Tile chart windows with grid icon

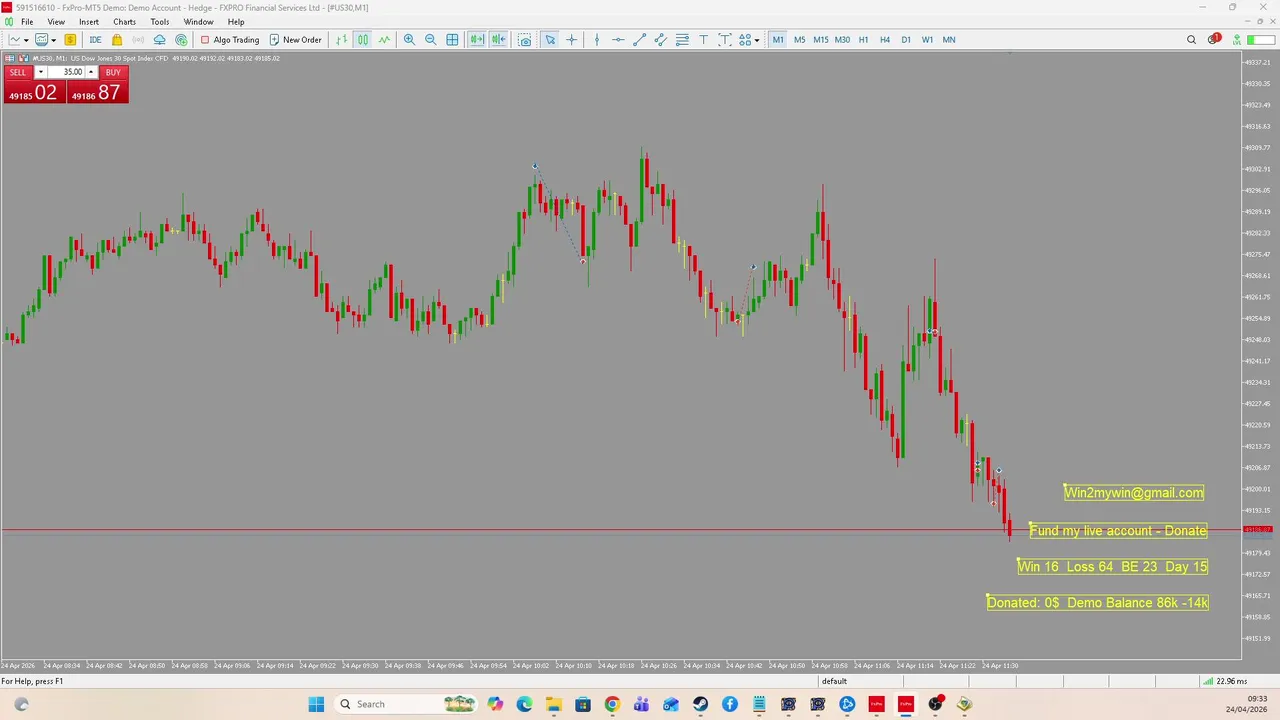tap(452, 40)
